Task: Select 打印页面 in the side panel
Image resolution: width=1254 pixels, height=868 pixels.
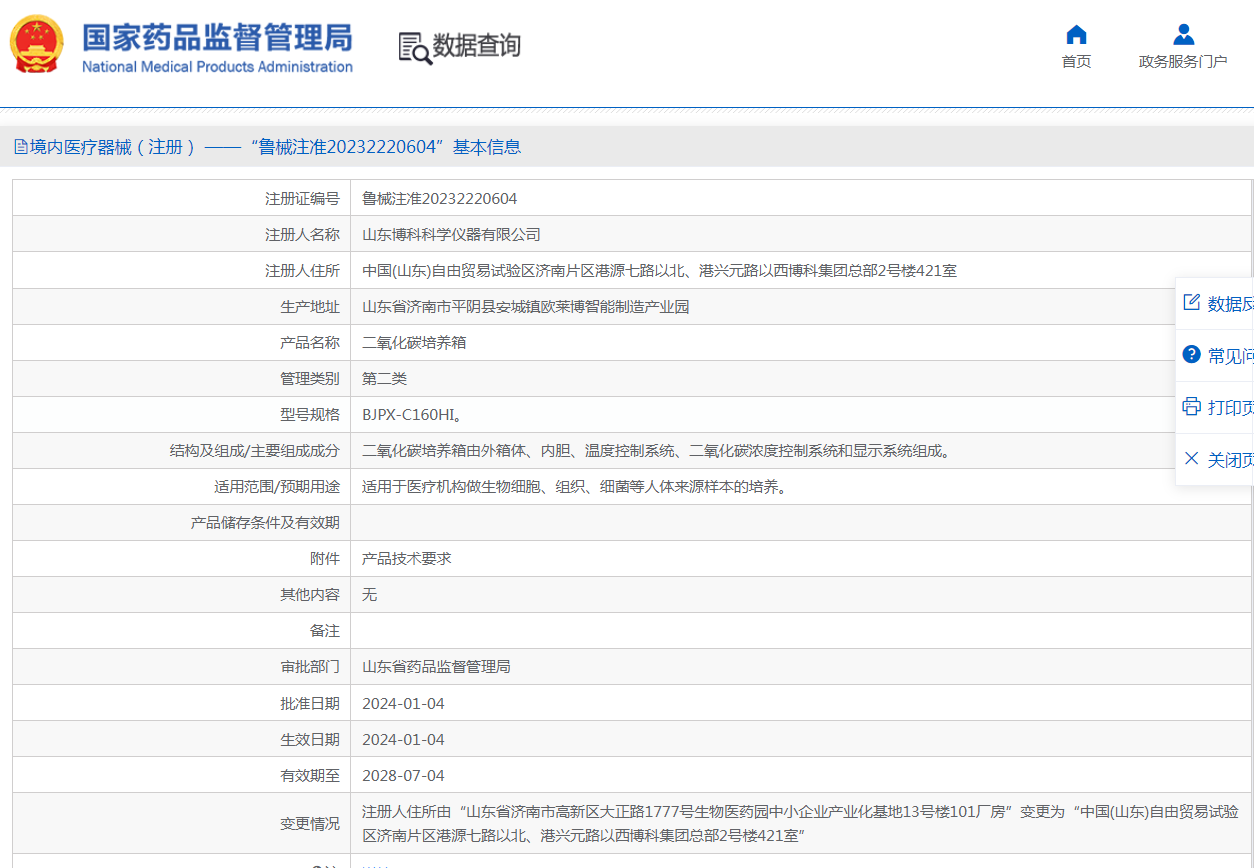Action: tap(1231, 408)
